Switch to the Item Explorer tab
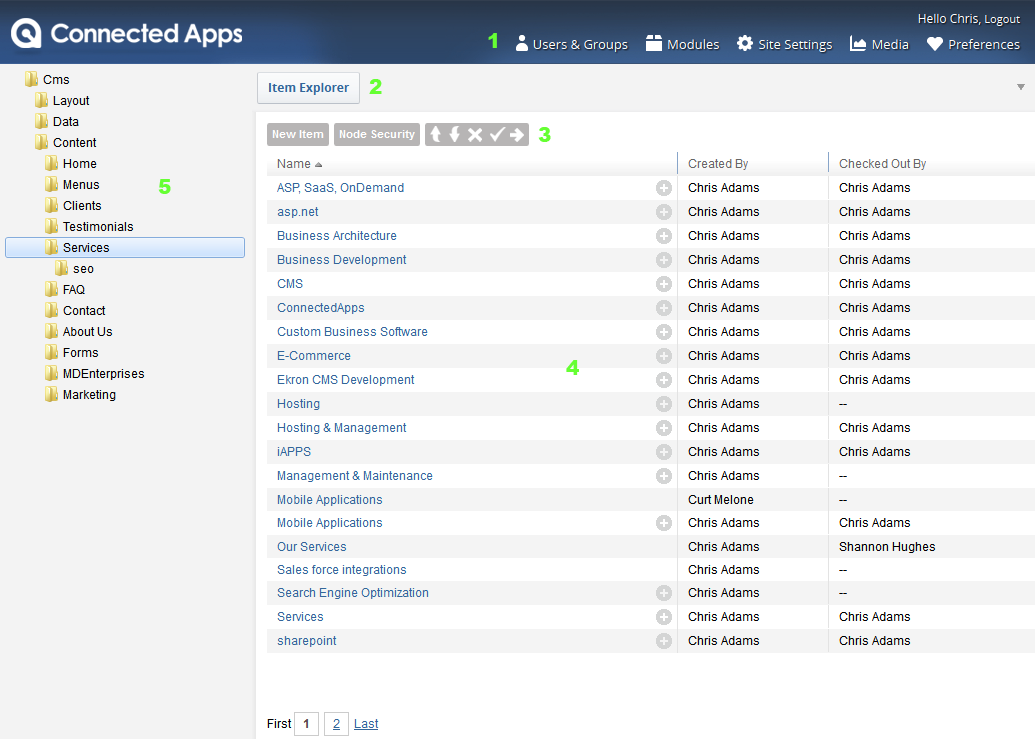This screenshot has width=1035, height=739. [x=308, y=88]
